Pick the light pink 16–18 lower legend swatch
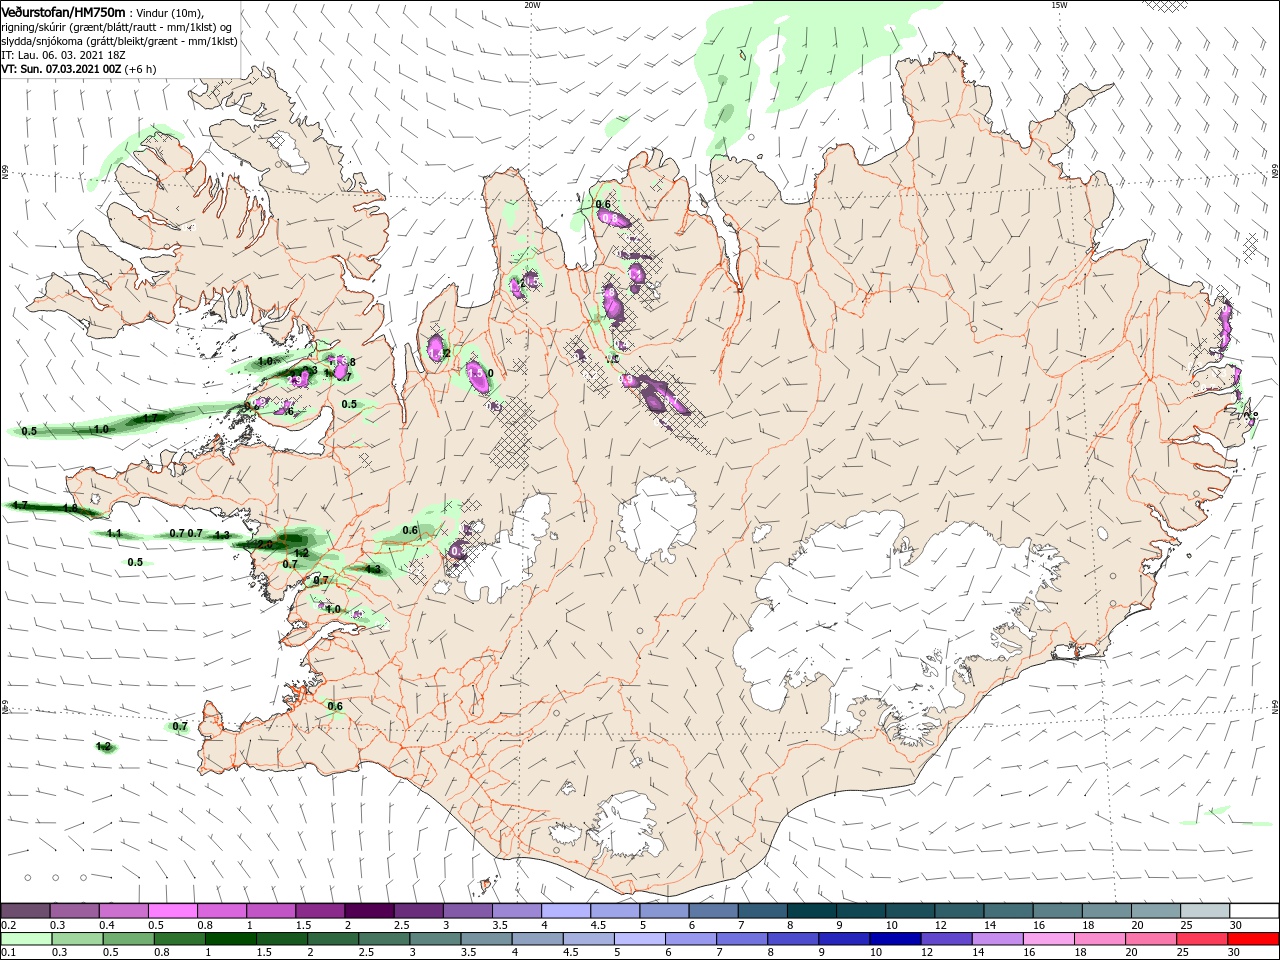The image size is (1280, 960). tap(1048, 939)
